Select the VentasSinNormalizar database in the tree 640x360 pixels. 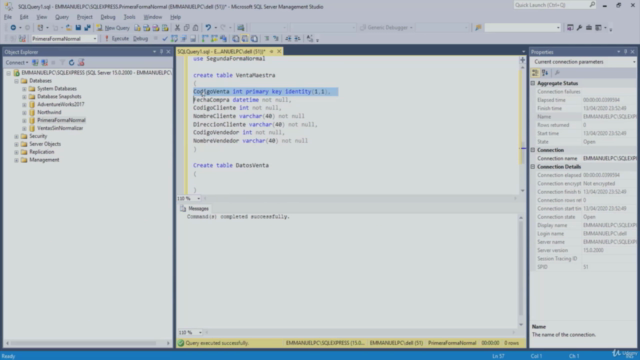[x=60, y=128]
